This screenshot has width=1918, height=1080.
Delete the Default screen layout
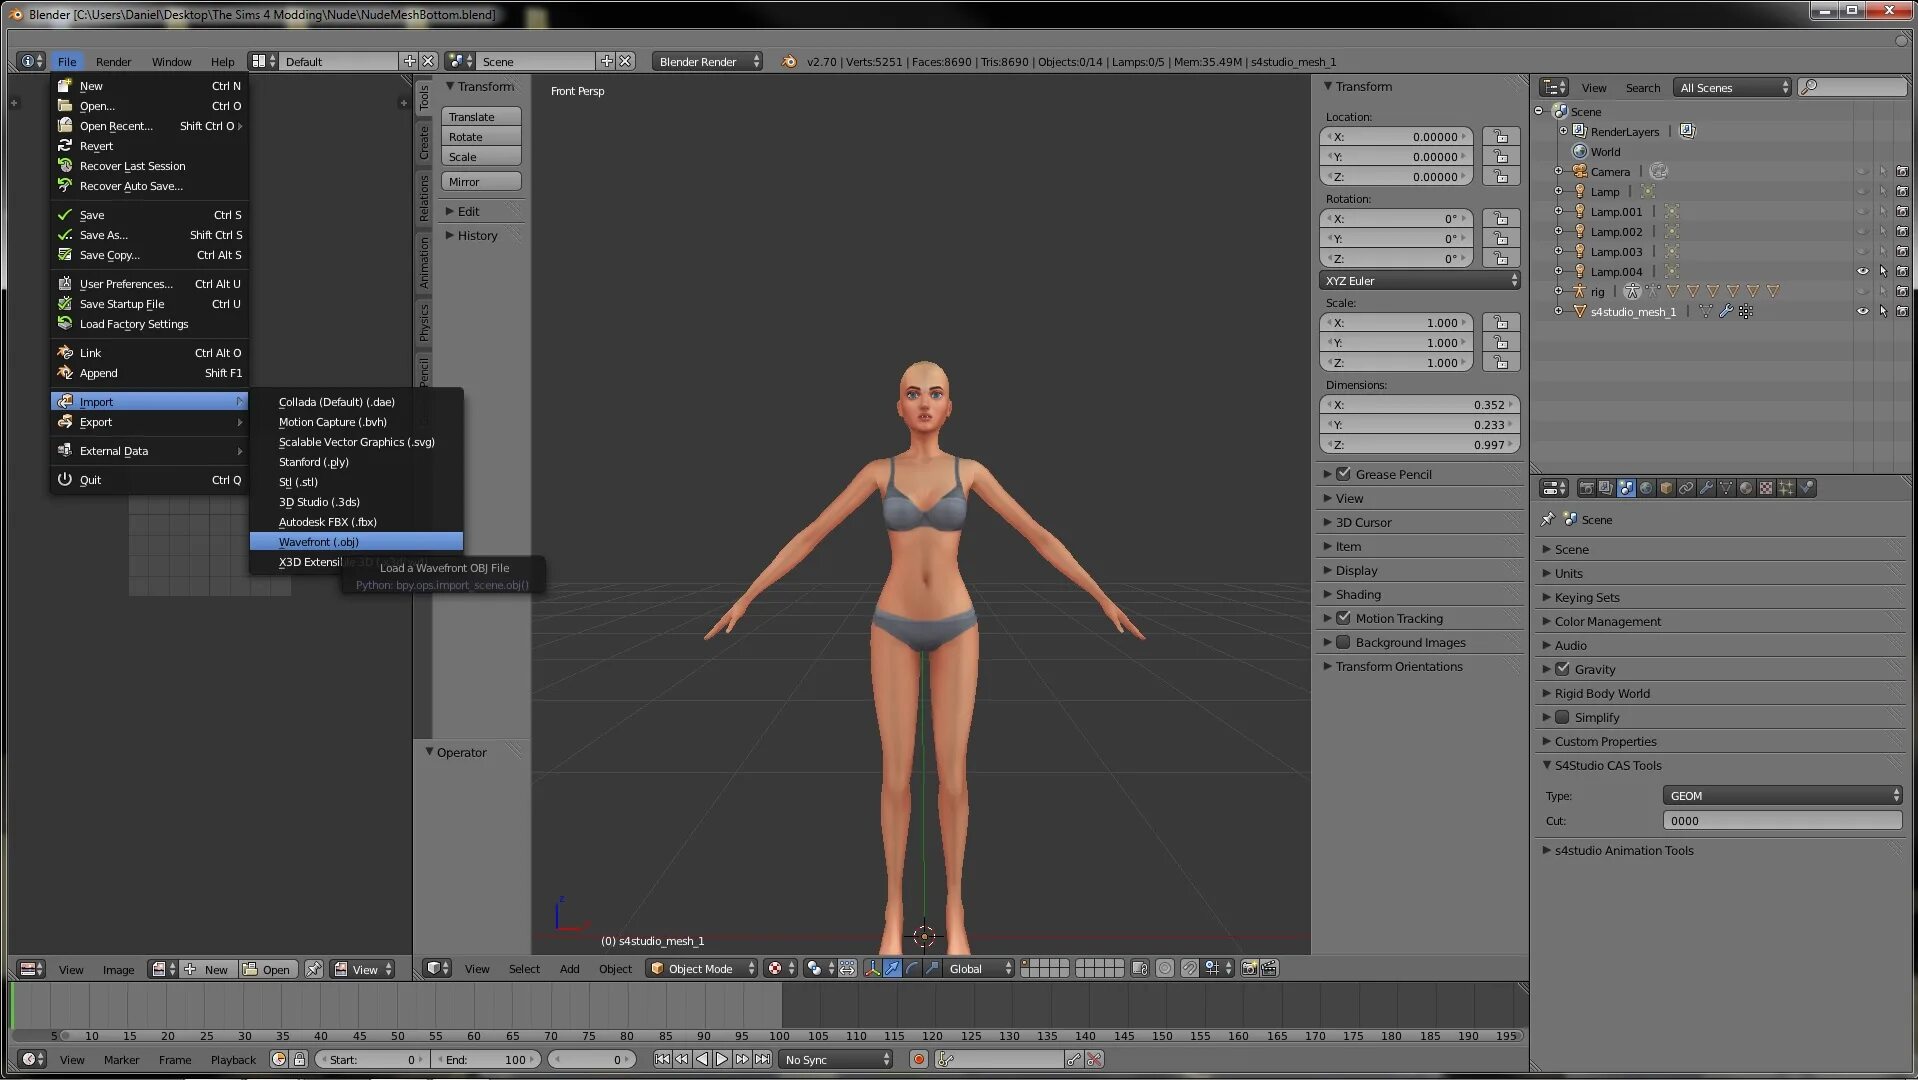pos(428,61)
